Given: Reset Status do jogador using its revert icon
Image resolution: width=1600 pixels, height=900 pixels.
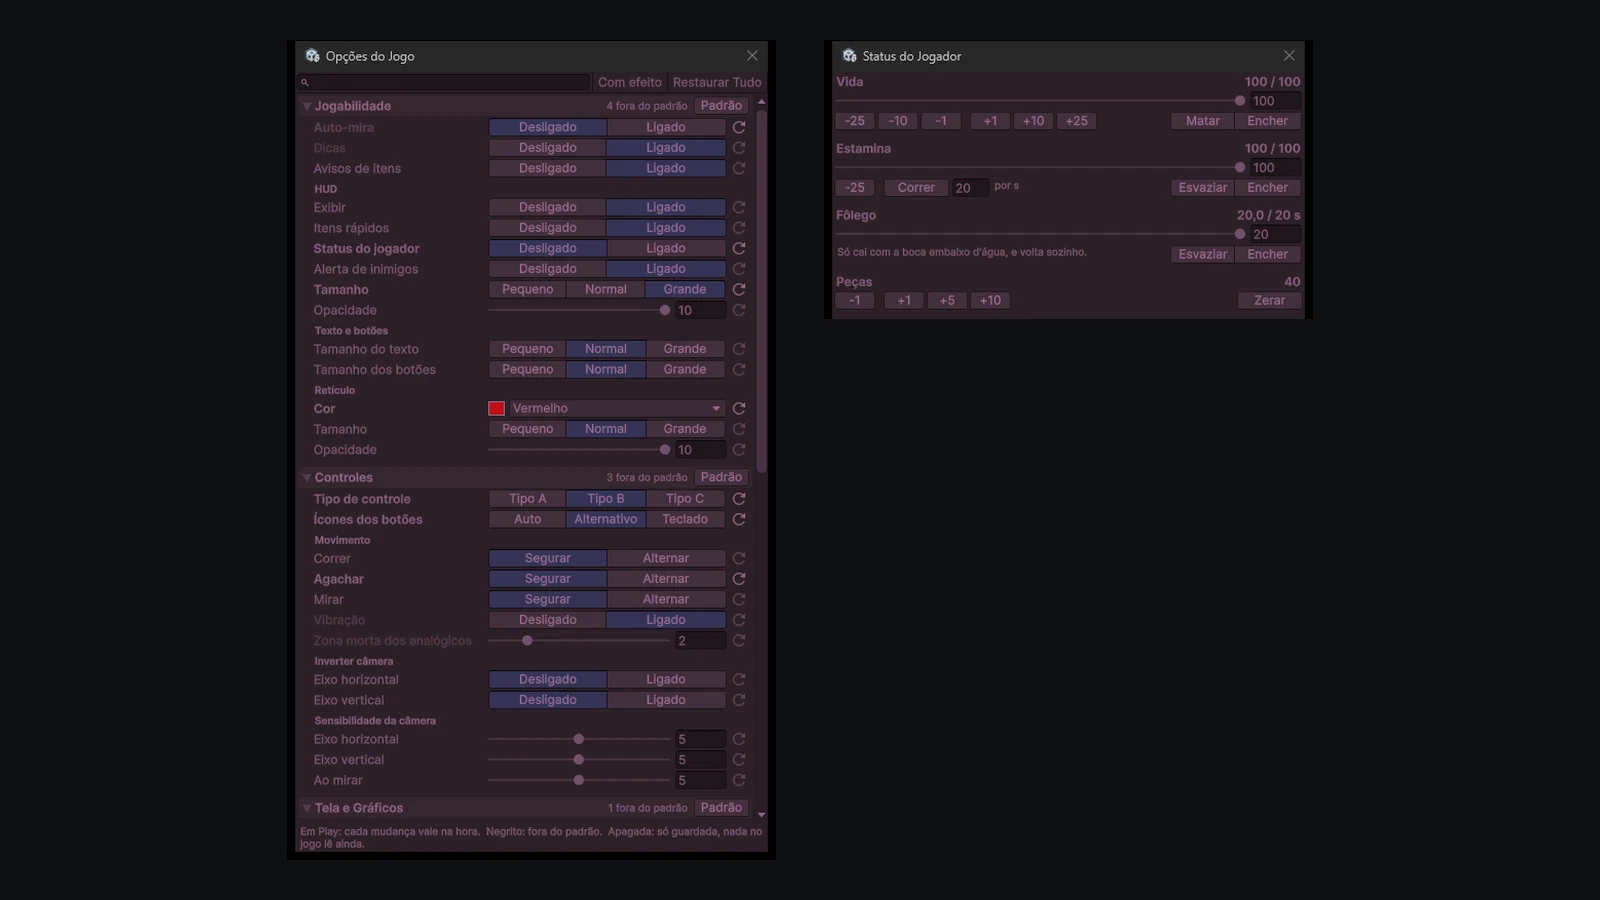Looking at the screenshot, I should click(739, 248).
